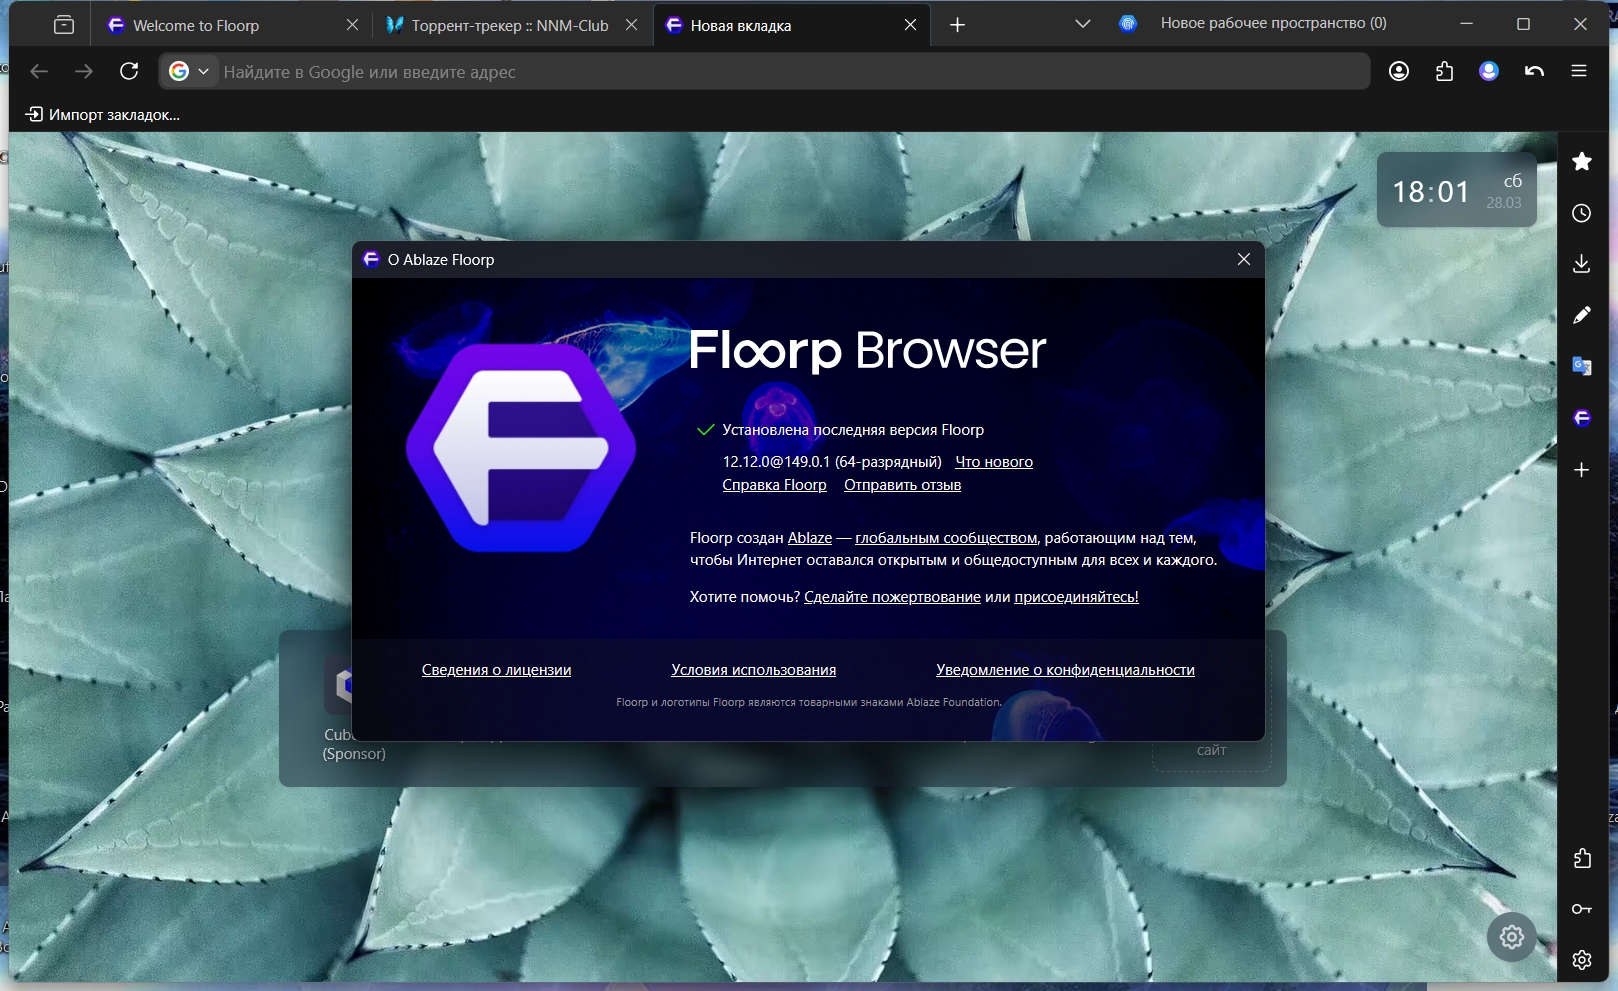1618x991 pixels.
Task: Open the "Что нового" link
Action: coord(993,462)
